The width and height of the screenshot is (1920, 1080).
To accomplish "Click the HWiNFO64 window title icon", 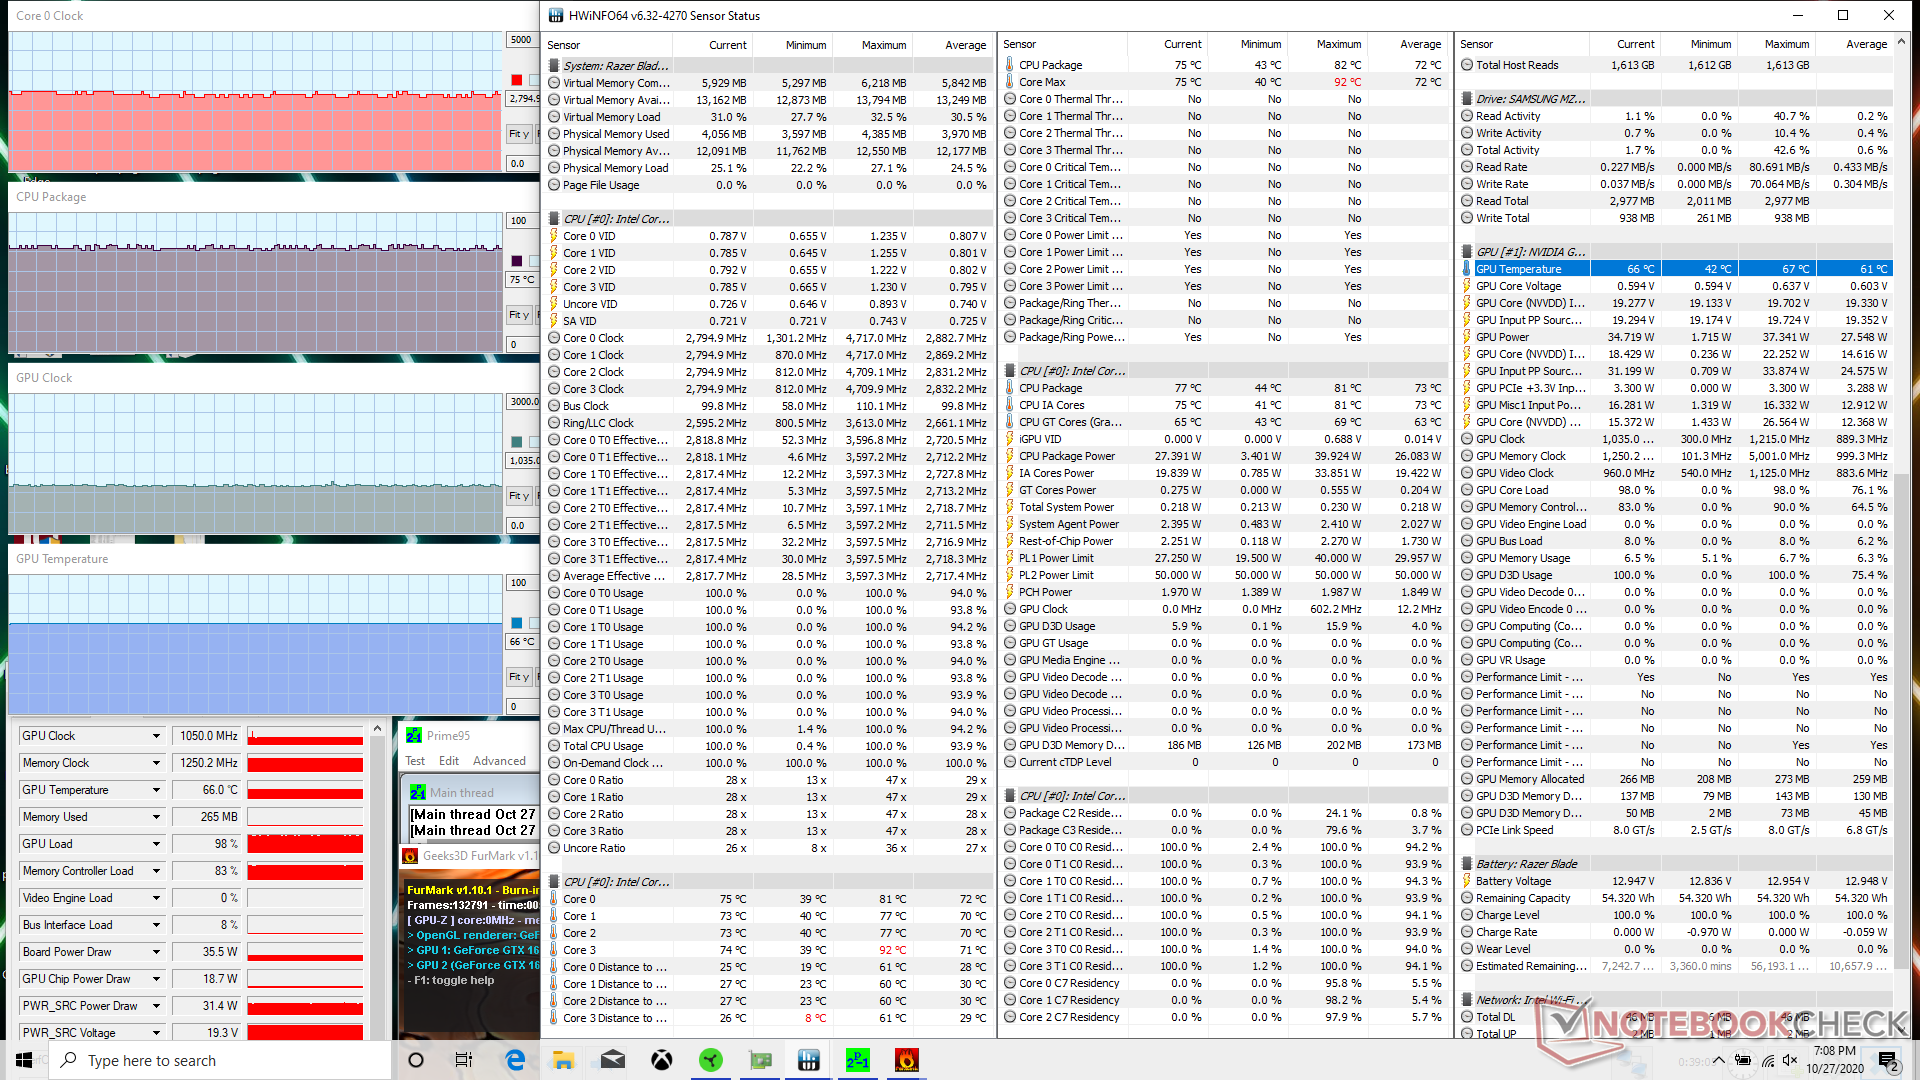I will point(556,15).
